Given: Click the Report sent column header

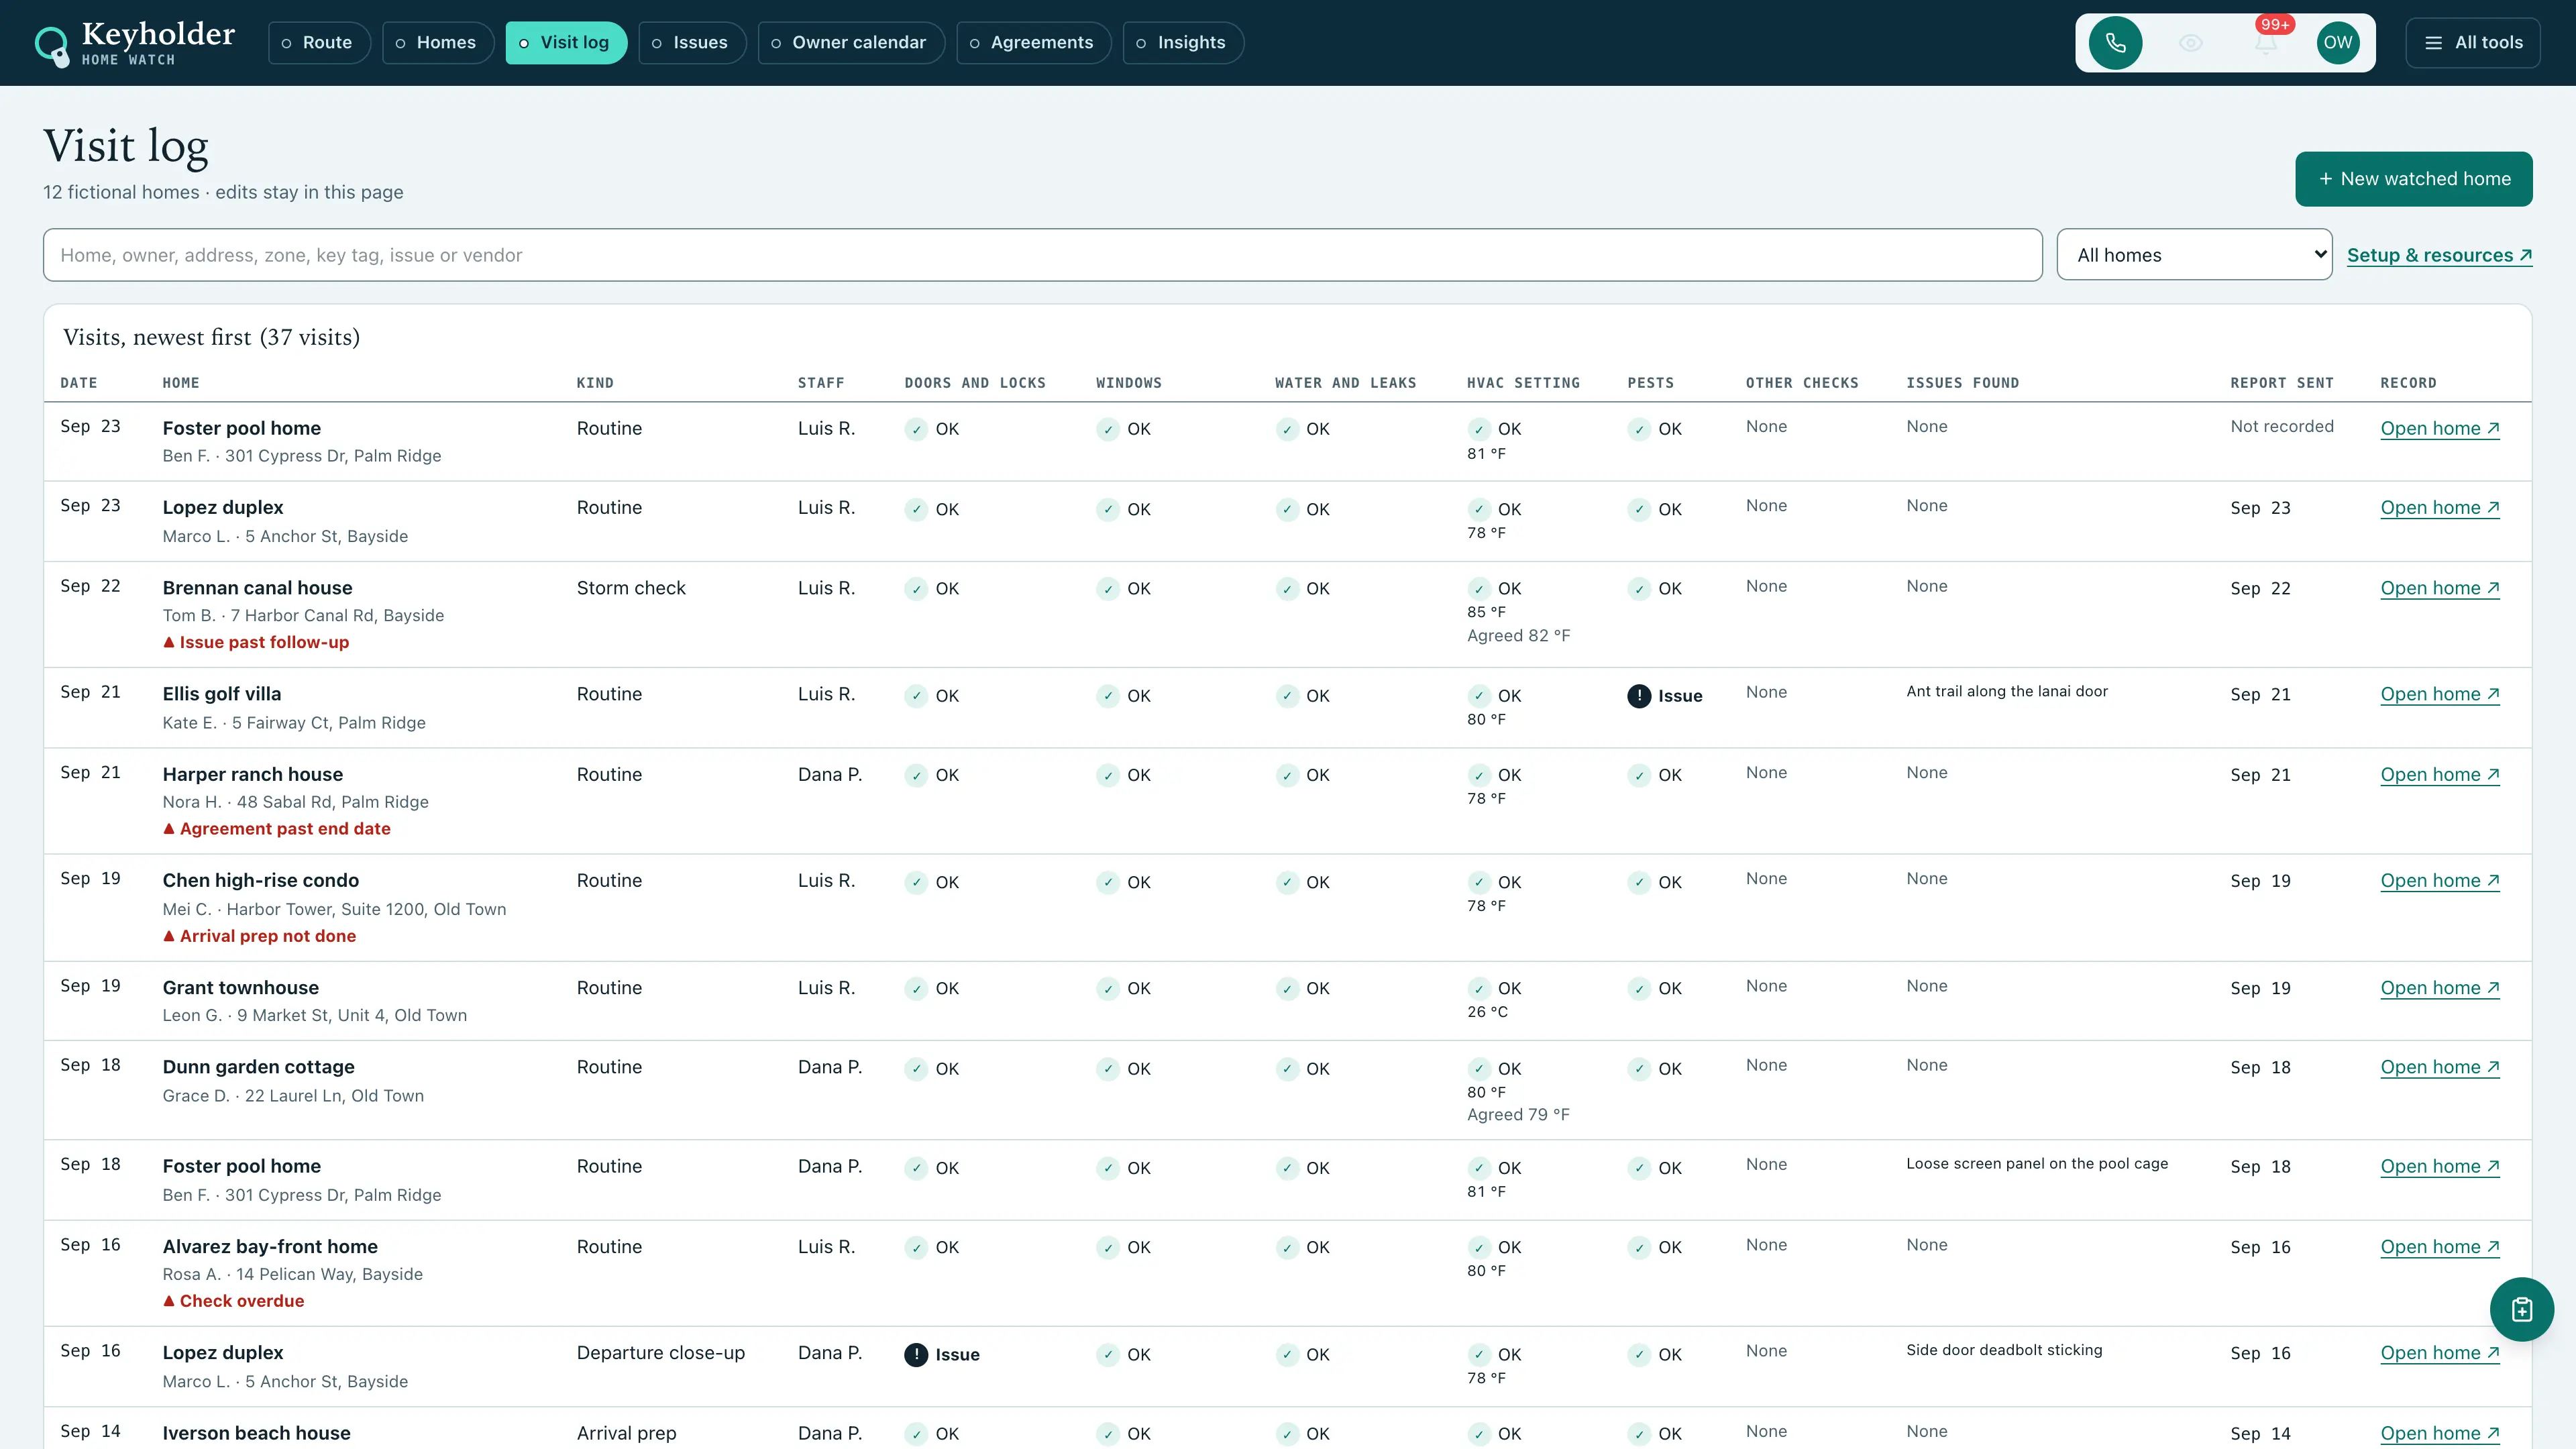Looking at the screenshot, I should point(2281,383).
